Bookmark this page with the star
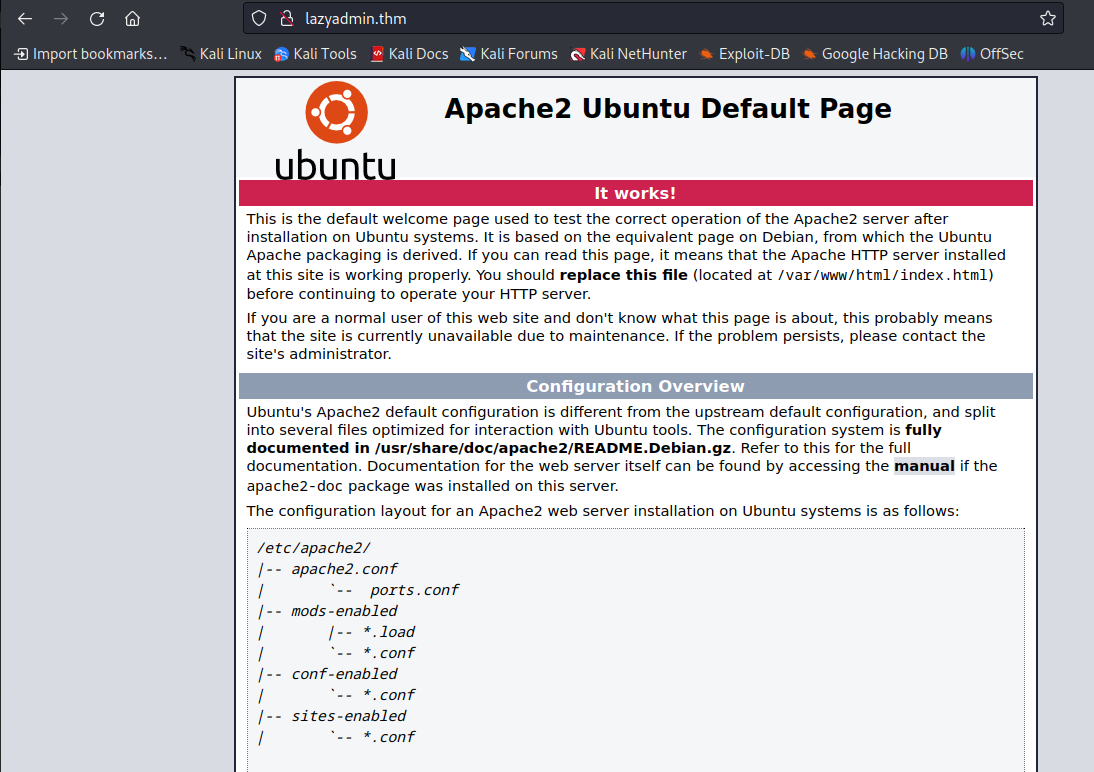This screenshot has width=1094, height=772. 1047,19
